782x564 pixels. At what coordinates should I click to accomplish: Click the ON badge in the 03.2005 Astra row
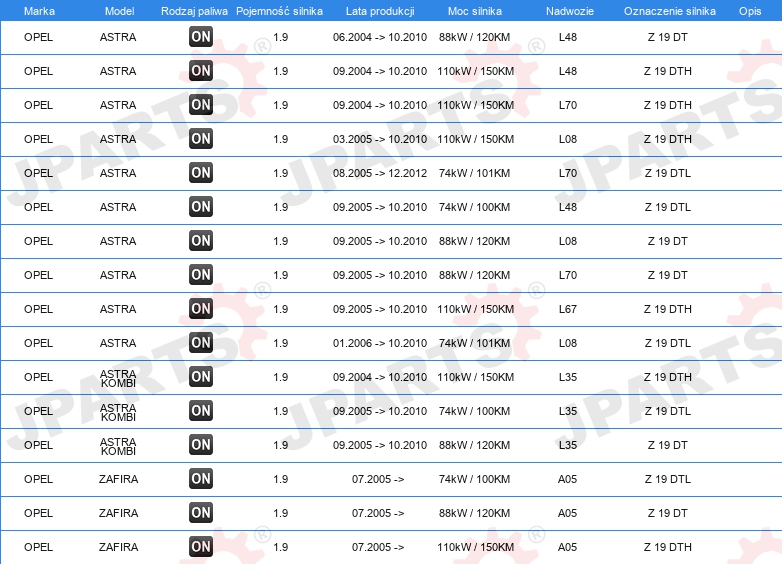tap(201, 139)
